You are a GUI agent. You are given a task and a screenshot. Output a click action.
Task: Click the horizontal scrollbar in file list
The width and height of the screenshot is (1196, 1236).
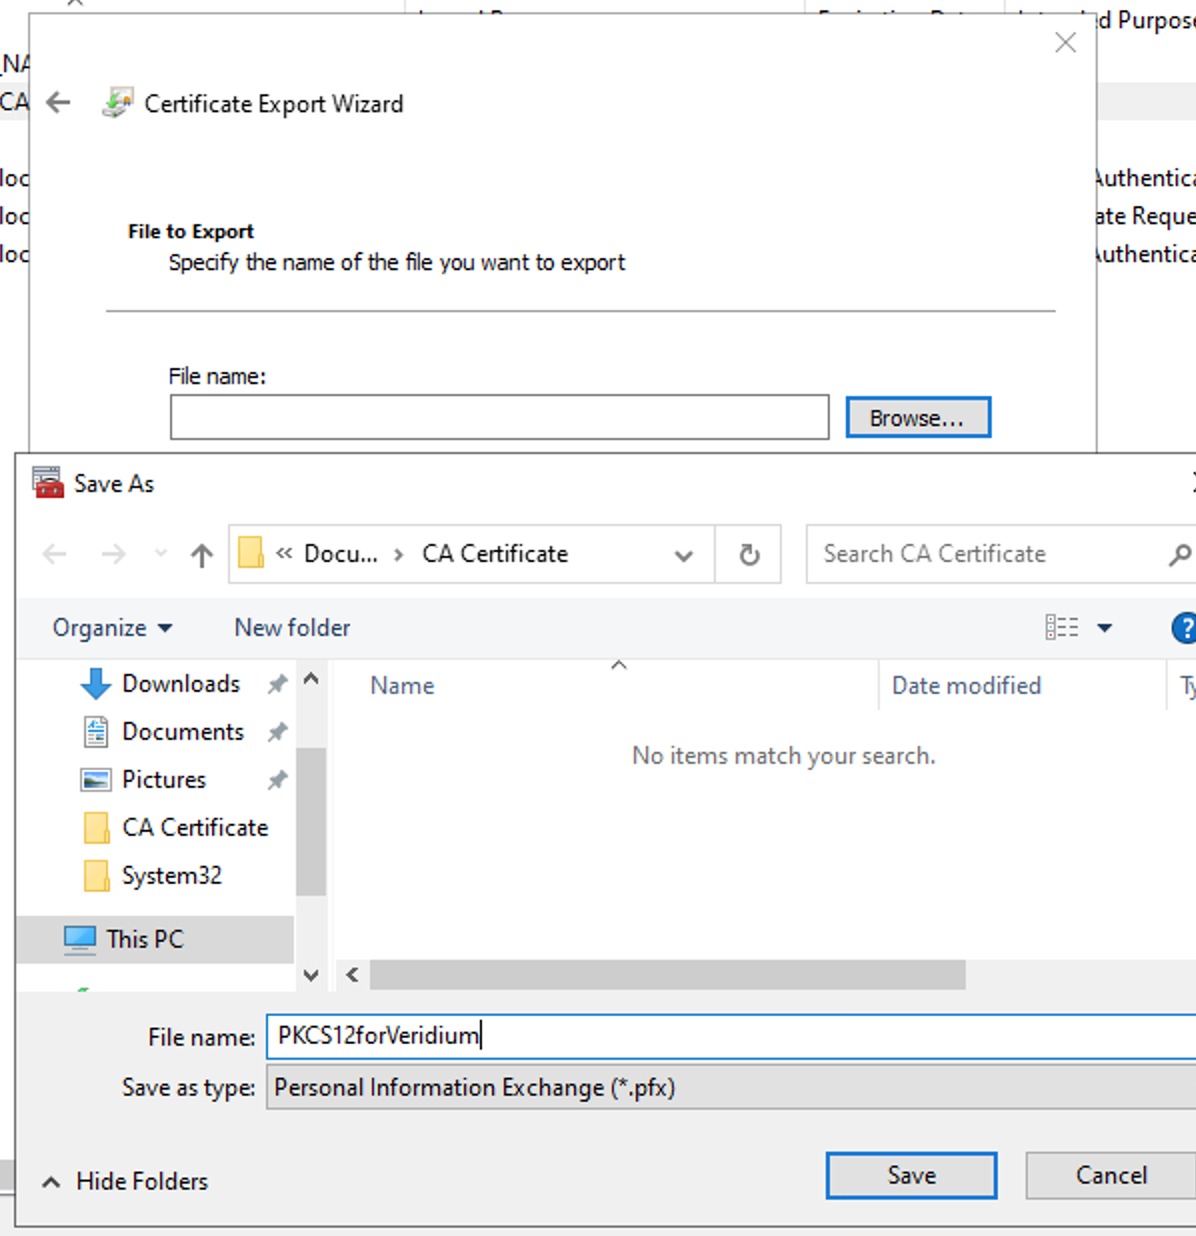(x=667, y=975)
